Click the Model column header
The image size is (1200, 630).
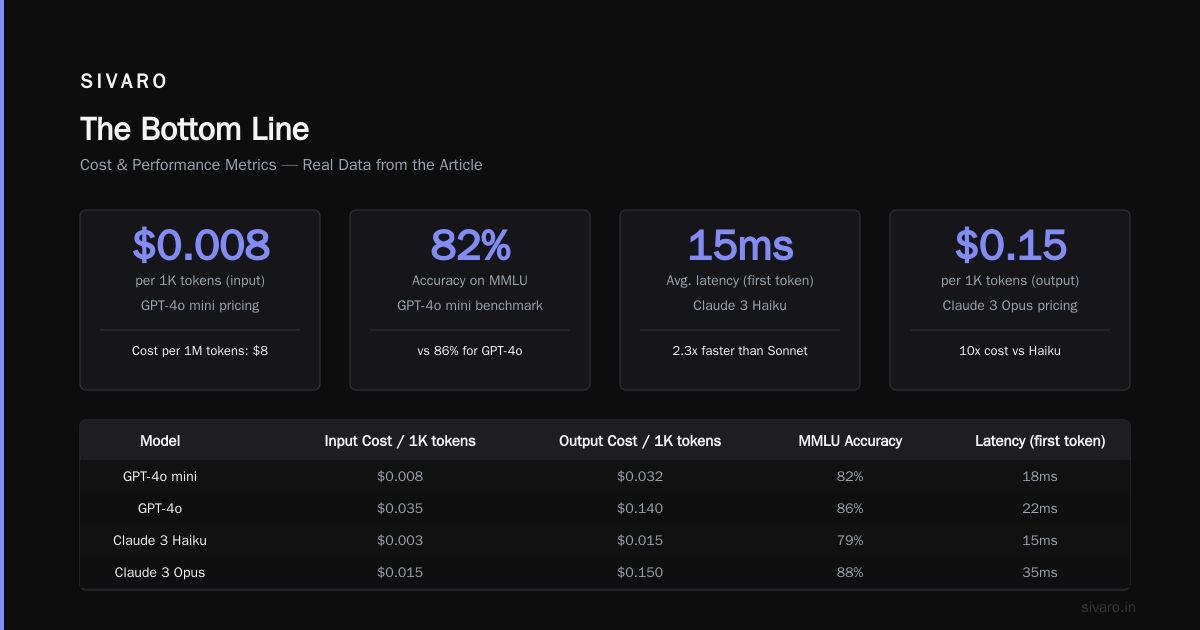(160, 441)
